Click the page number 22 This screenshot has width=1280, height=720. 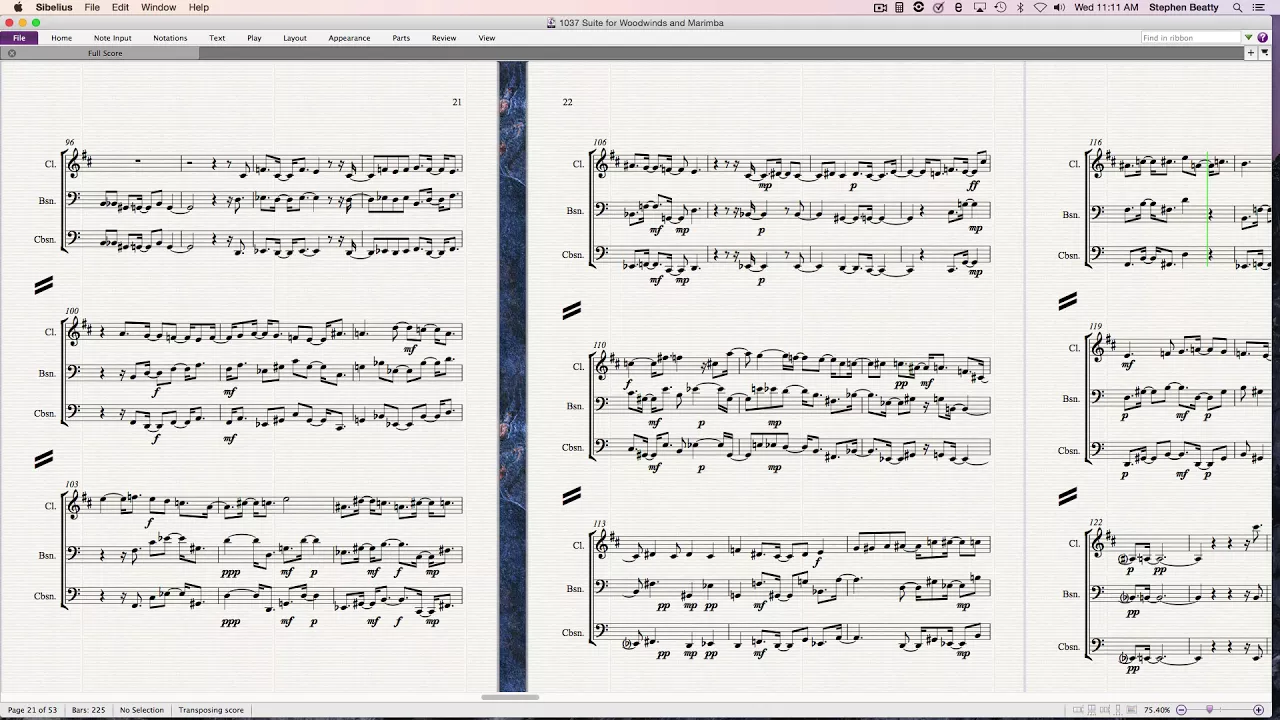567,102
